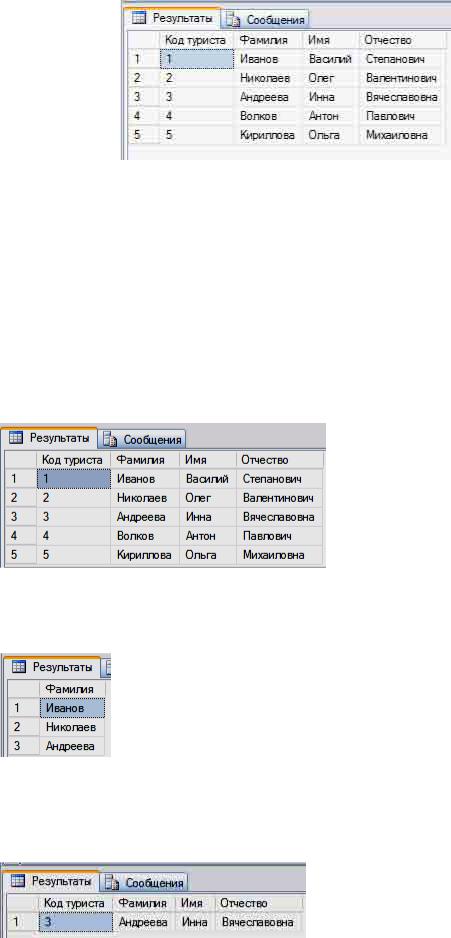451x938 pixels.
Task: Select cell Олег in the topmost grid
Action: click(x=331, y=78)
